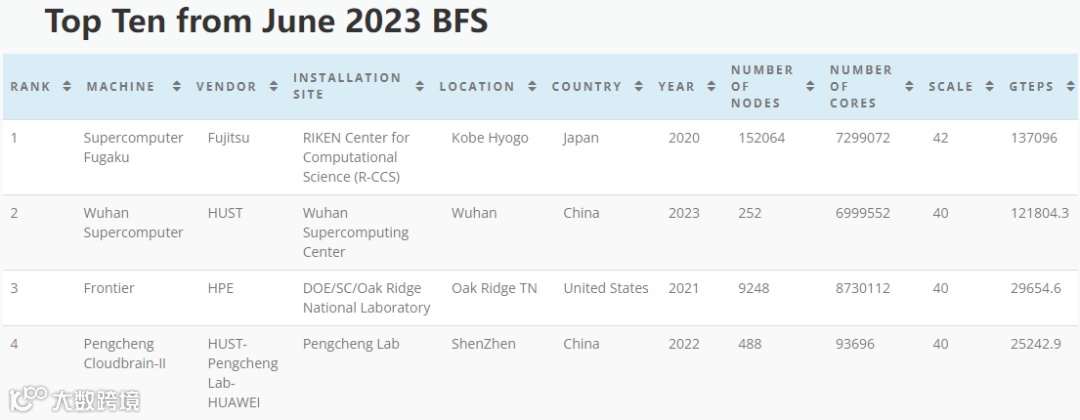This screenshot has height=420, width=1080.
Task: Click the Pengcheng Cloudbrain-II machine name
Action: point(125,353)
